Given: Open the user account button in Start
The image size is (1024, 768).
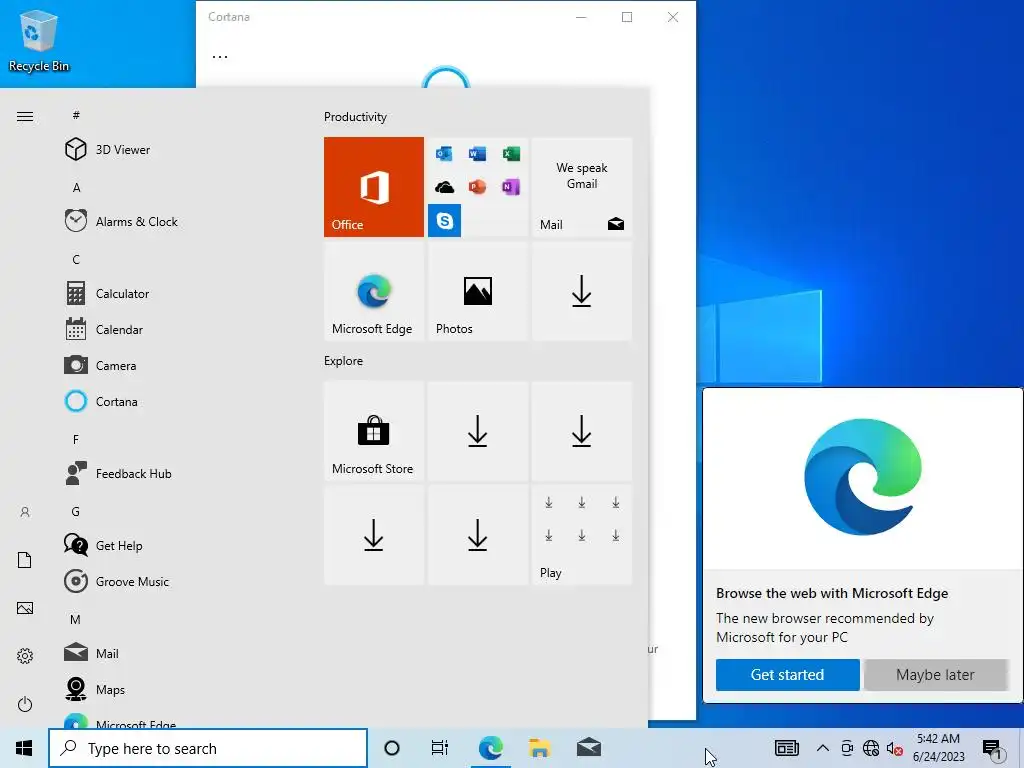Looking at the screenshot, I should click(25, 512).
